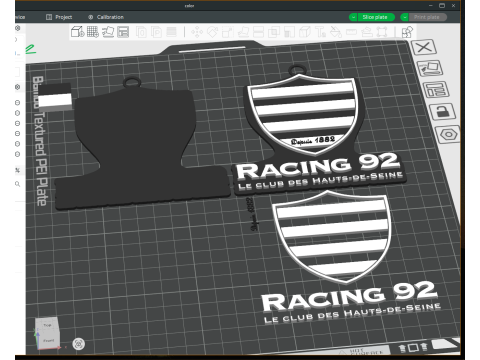Image resolution: width=480 pixels, height=360 pixels.
Task: Switch to the Project tab
Action: [59, 17]
